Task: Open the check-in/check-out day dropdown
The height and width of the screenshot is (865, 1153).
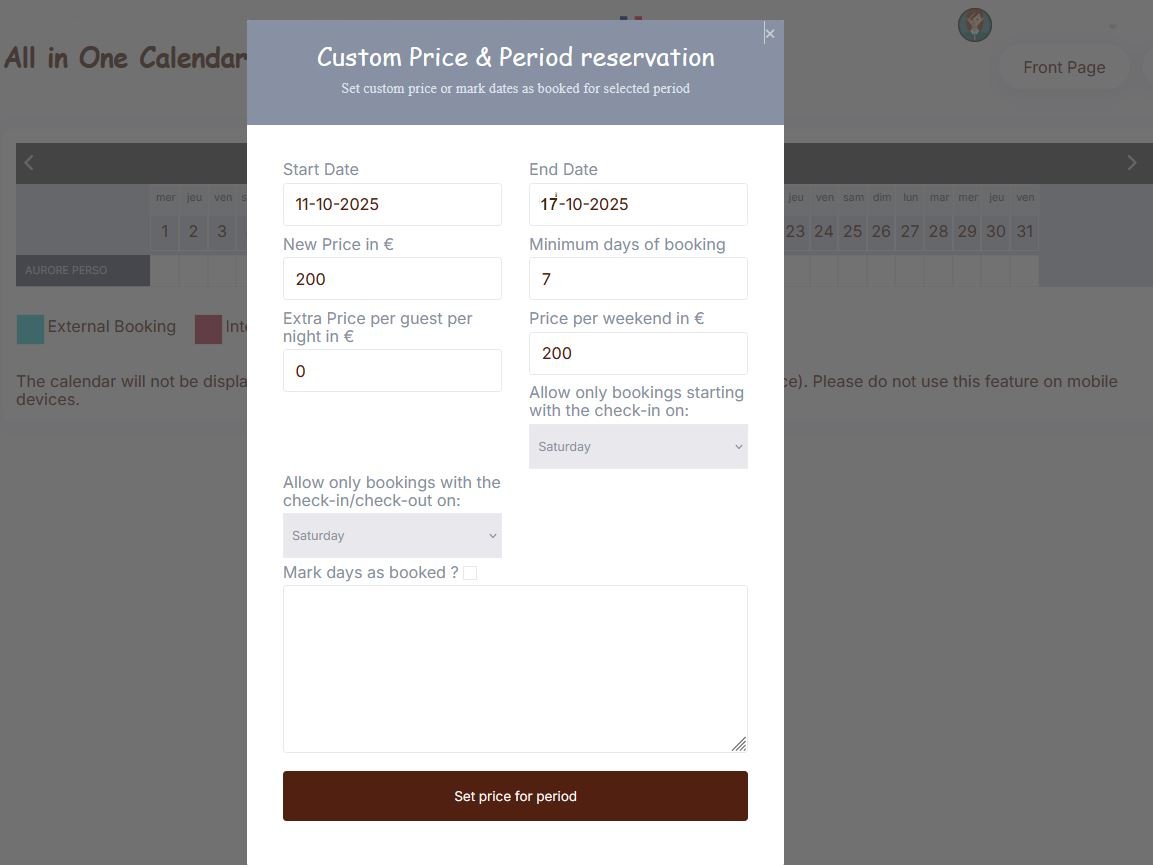Action: [392, 536]
